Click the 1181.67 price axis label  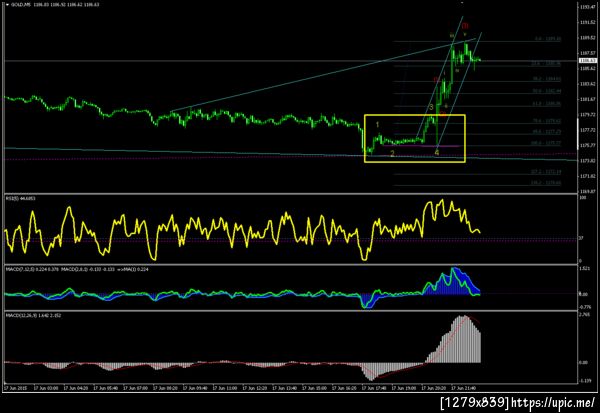(x=587, y=100)
